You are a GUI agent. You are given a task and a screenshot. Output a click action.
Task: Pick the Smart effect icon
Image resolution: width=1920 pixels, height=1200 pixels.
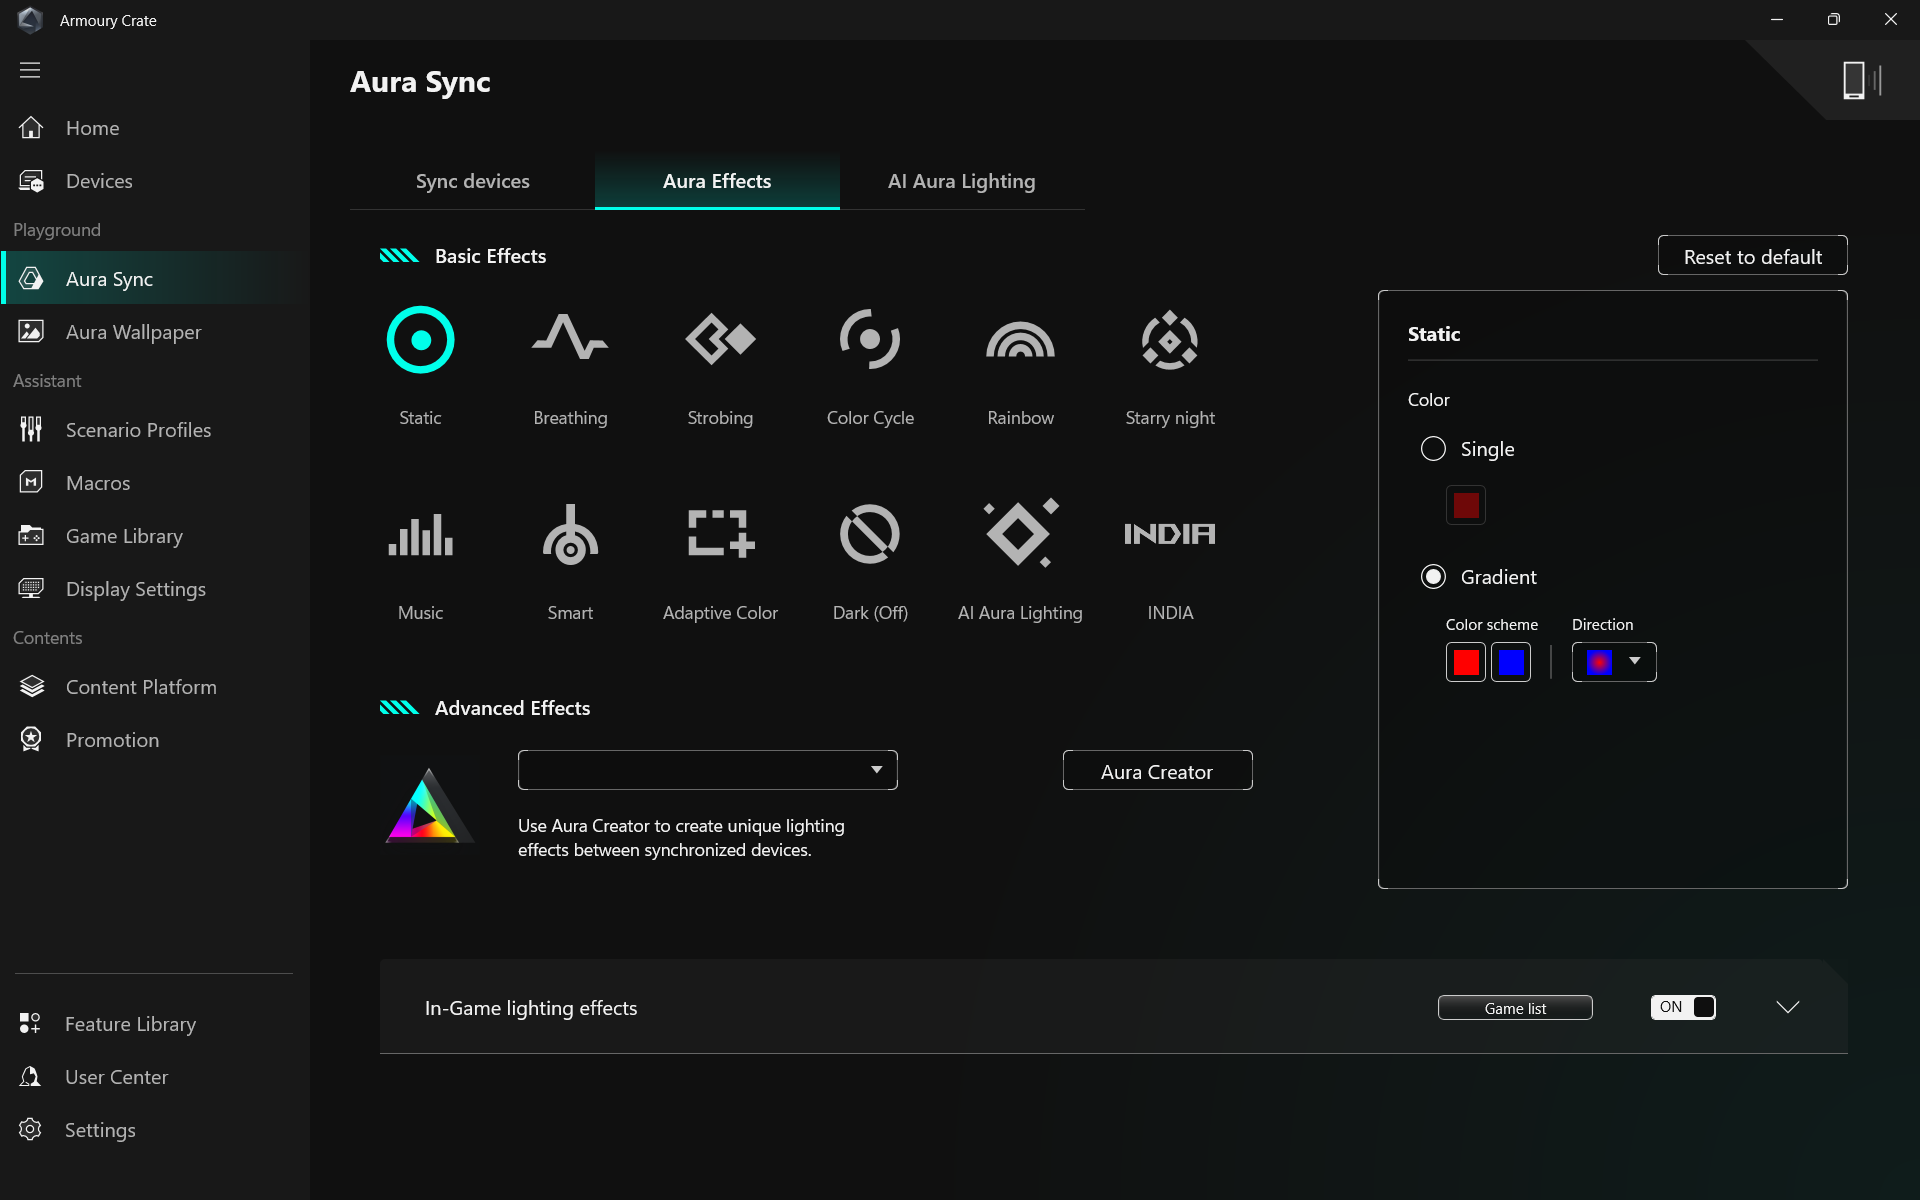pyautogui.click(x=570, y=534)
